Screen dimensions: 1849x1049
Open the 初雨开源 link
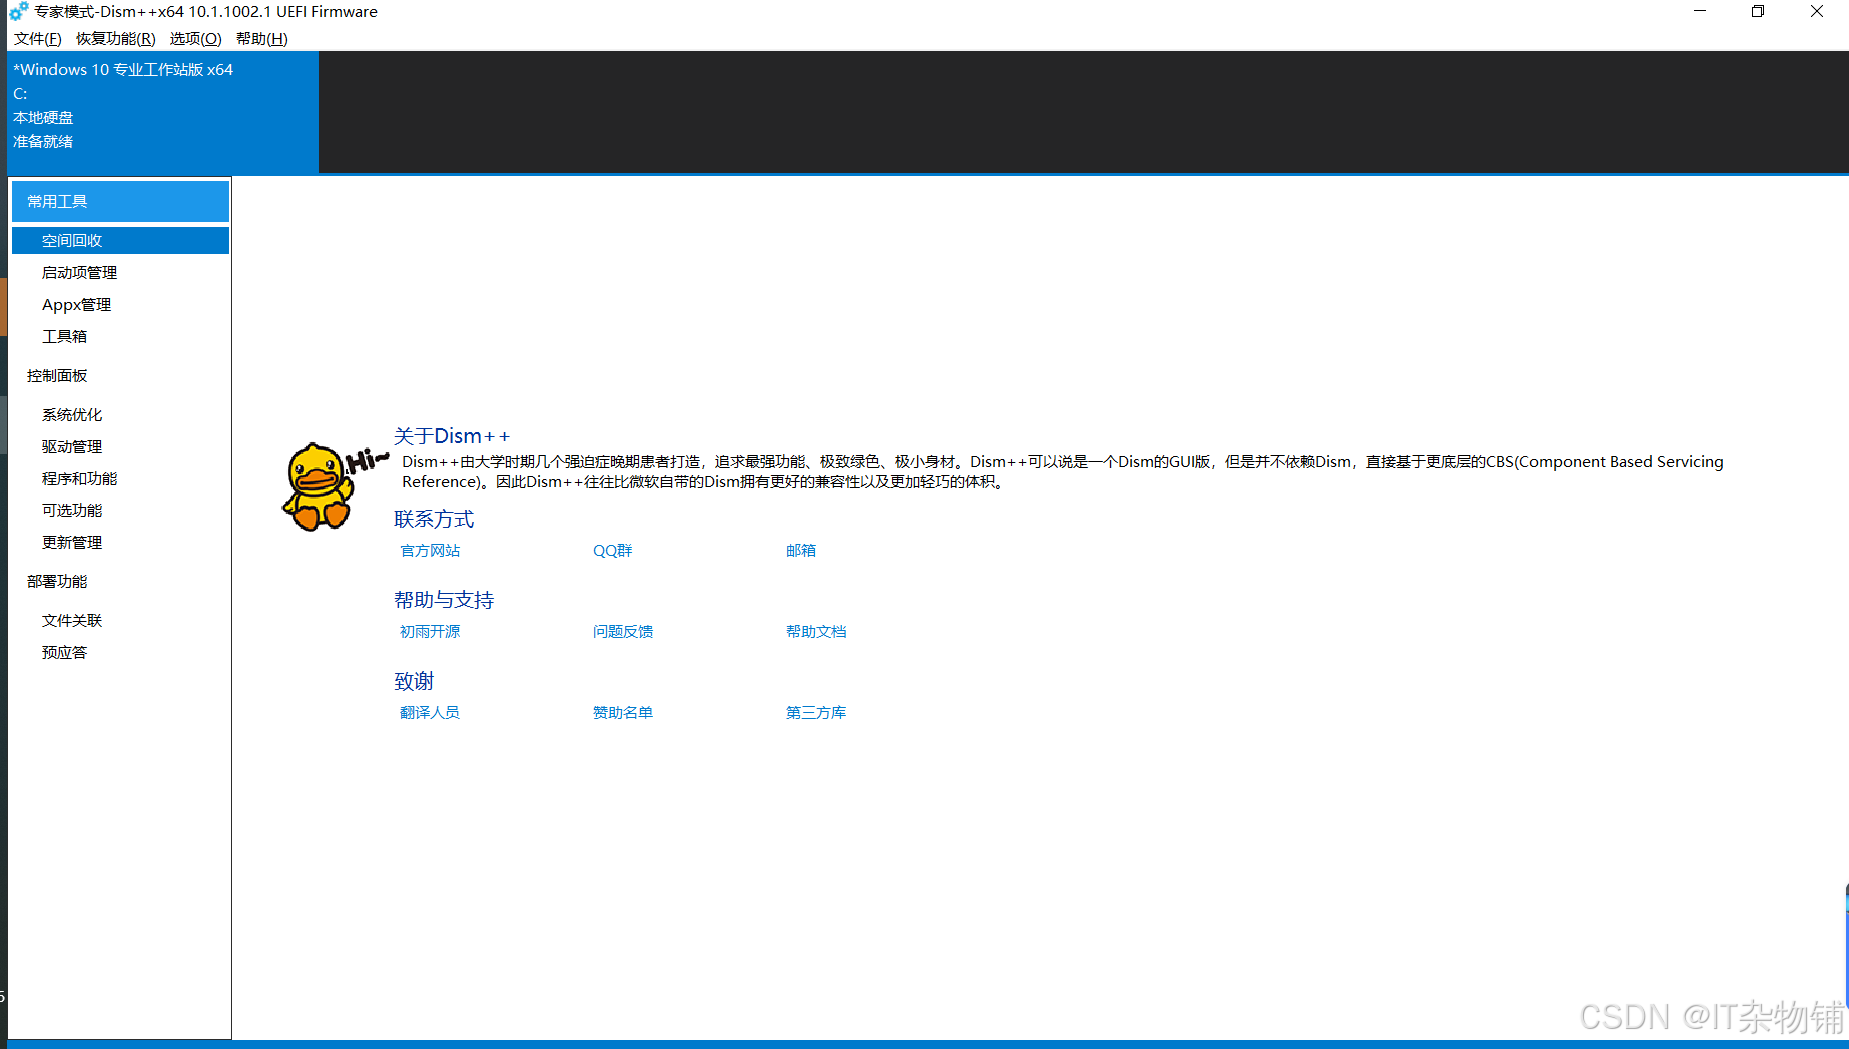pos(430,632)
